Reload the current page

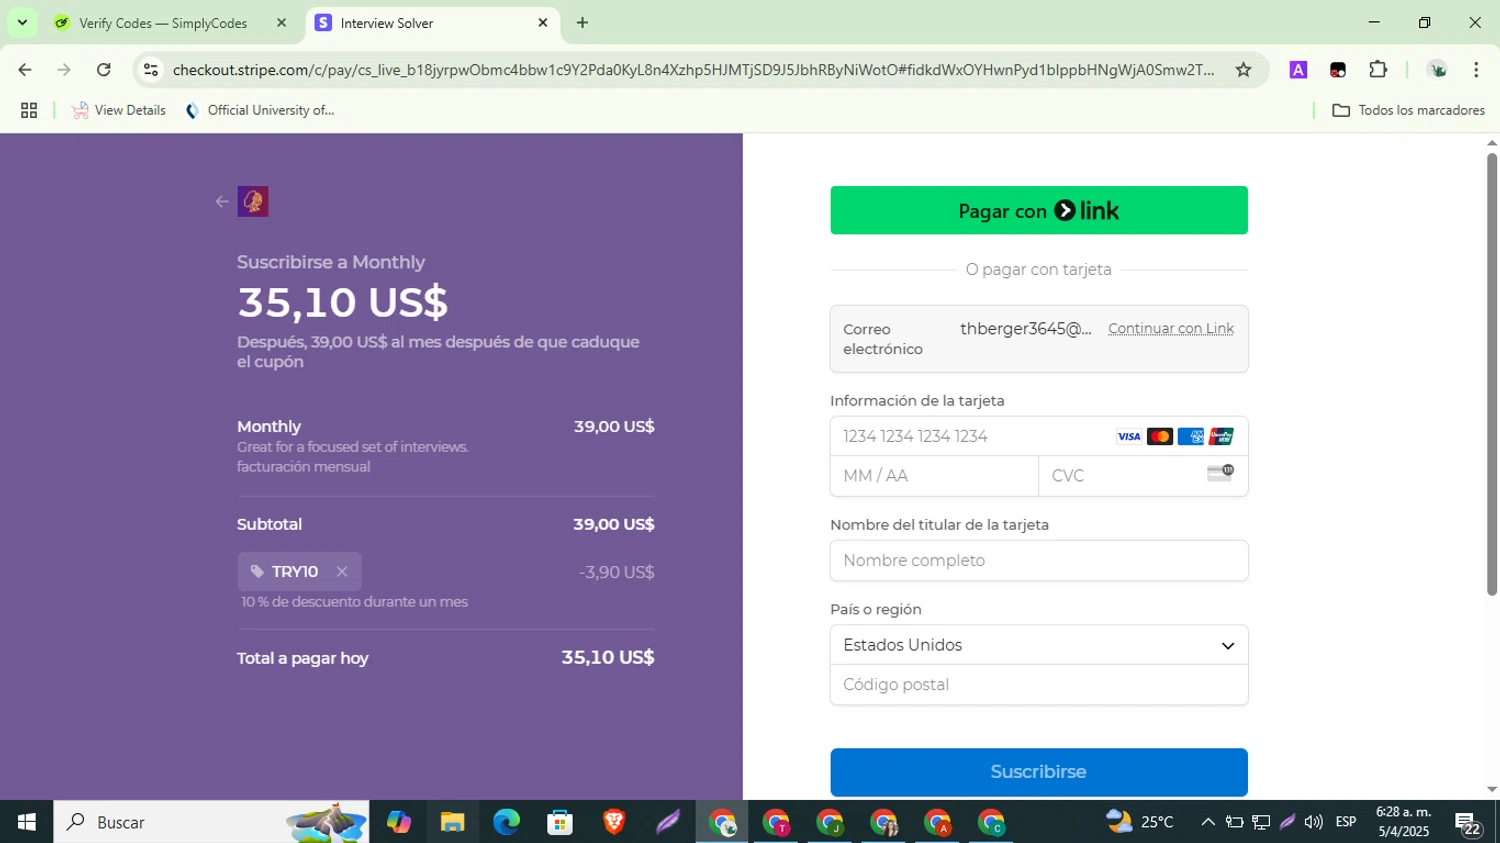pyautogui.click(x=104, y=70)
